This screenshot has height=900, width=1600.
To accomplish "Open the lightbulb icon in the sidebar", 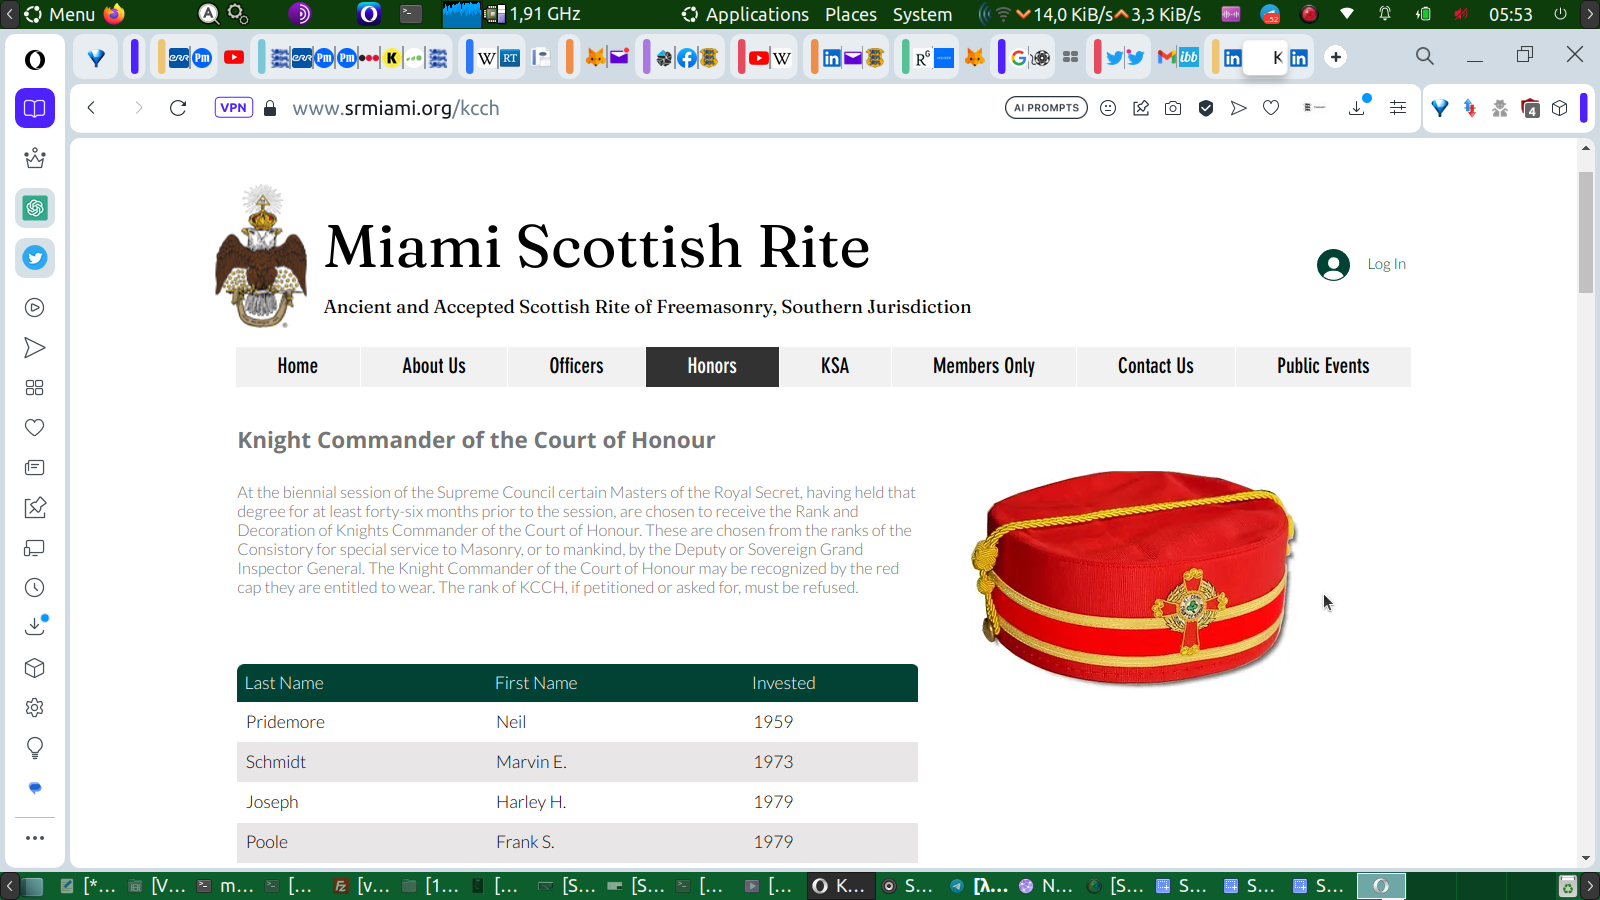I will [x=35, y=748].
